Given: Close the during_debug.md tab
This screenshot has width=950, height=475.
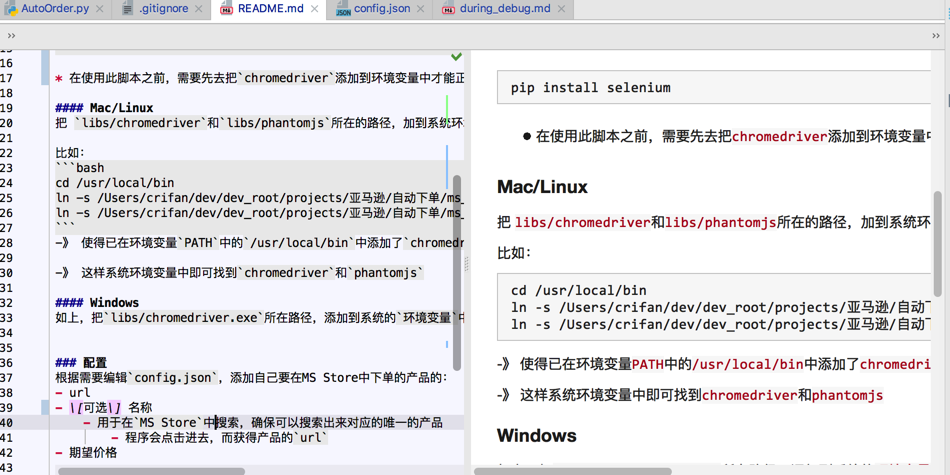Looking at the screenshot, I should click(x=562, y=10).
